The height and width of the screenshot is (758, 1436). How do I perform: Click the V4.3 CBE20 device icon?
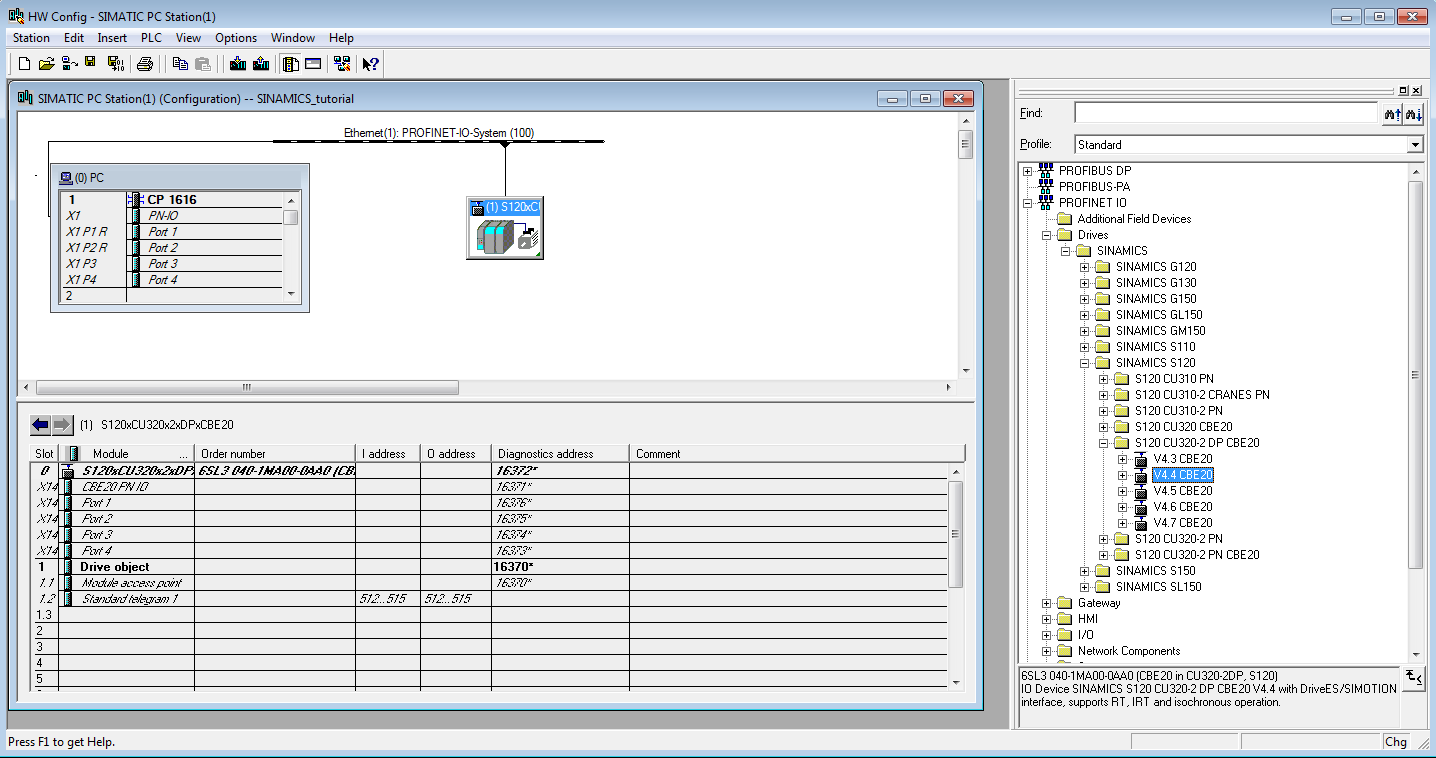pos(1141,459)
